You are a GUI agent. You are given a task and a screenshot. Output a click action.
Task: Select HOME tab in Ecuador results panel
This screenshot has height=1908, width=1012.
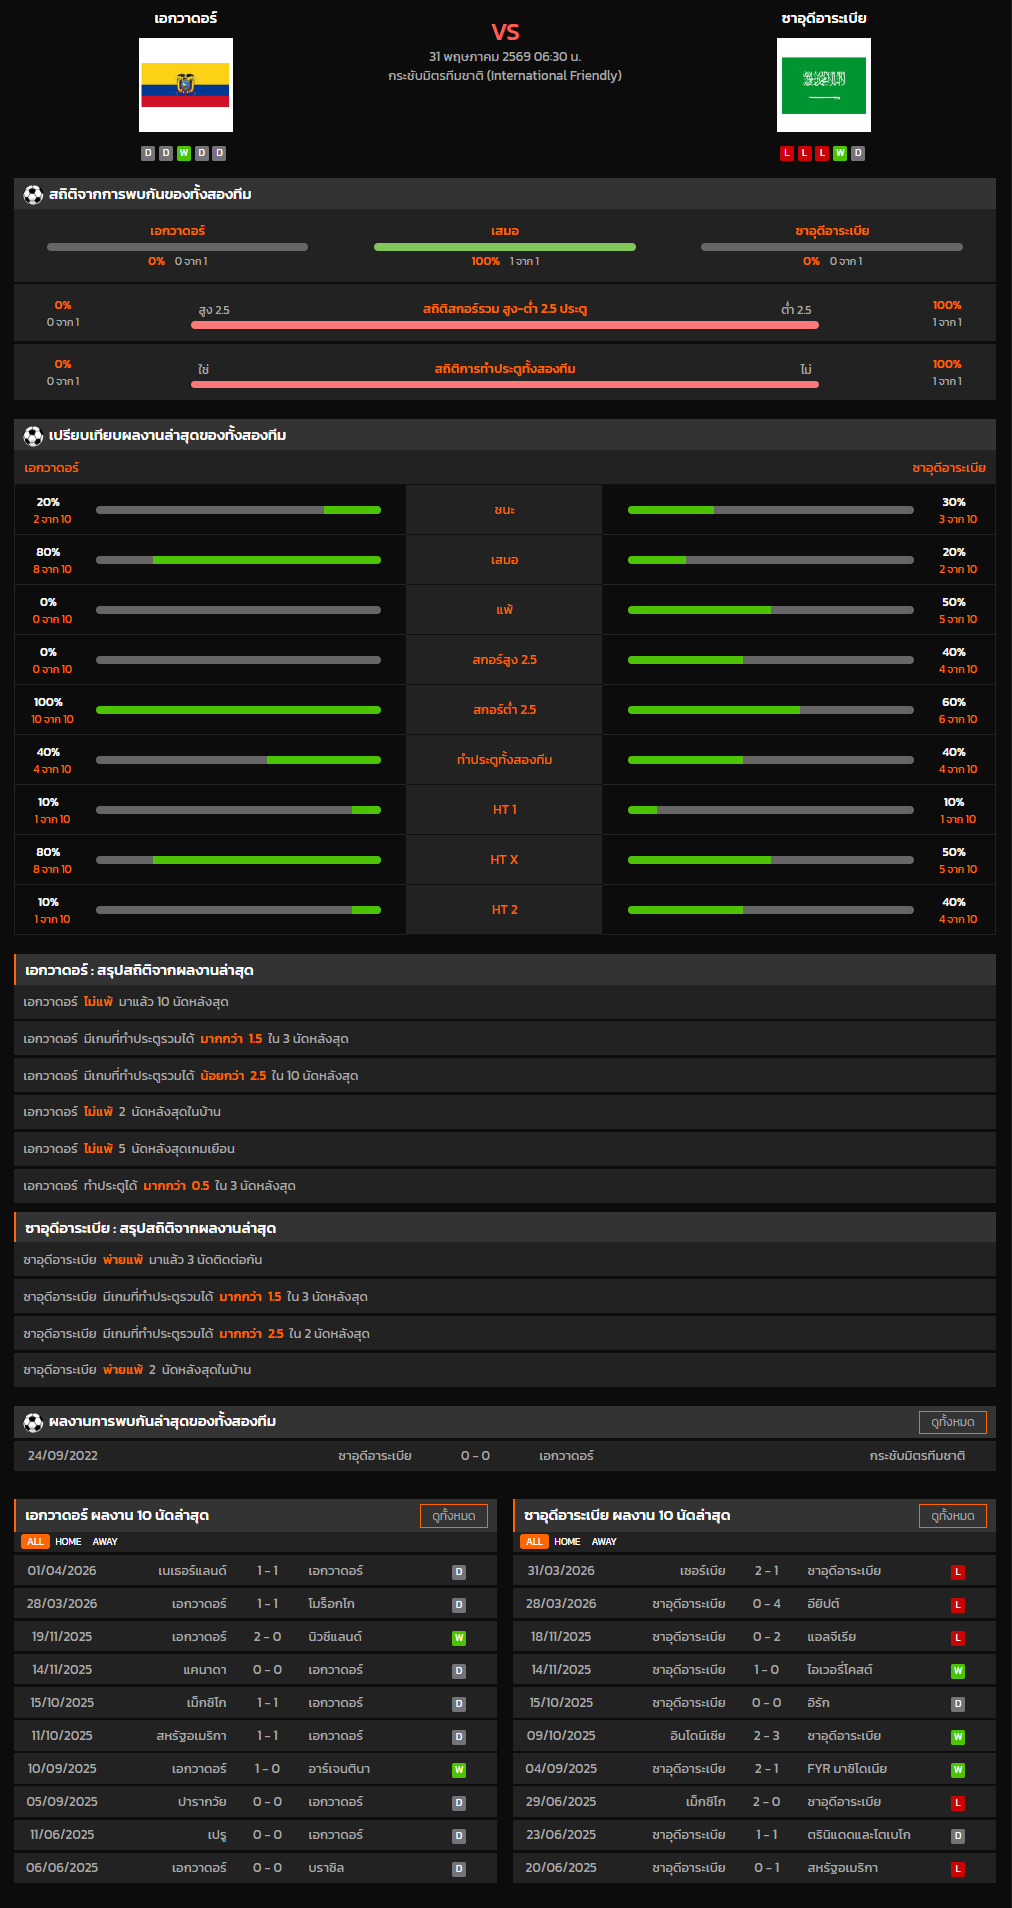[x=68, y=1542]
